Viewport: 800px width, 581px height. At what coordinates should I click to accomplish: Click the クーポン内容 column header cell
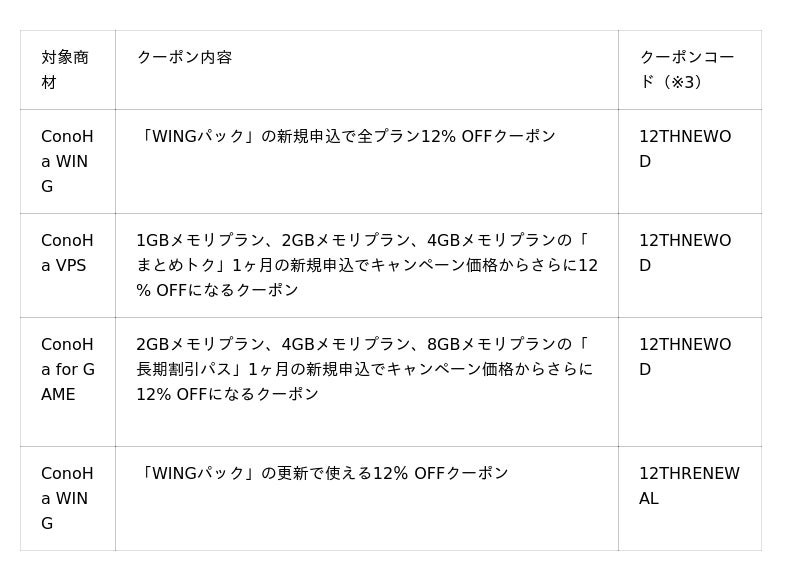click(185, 58)
